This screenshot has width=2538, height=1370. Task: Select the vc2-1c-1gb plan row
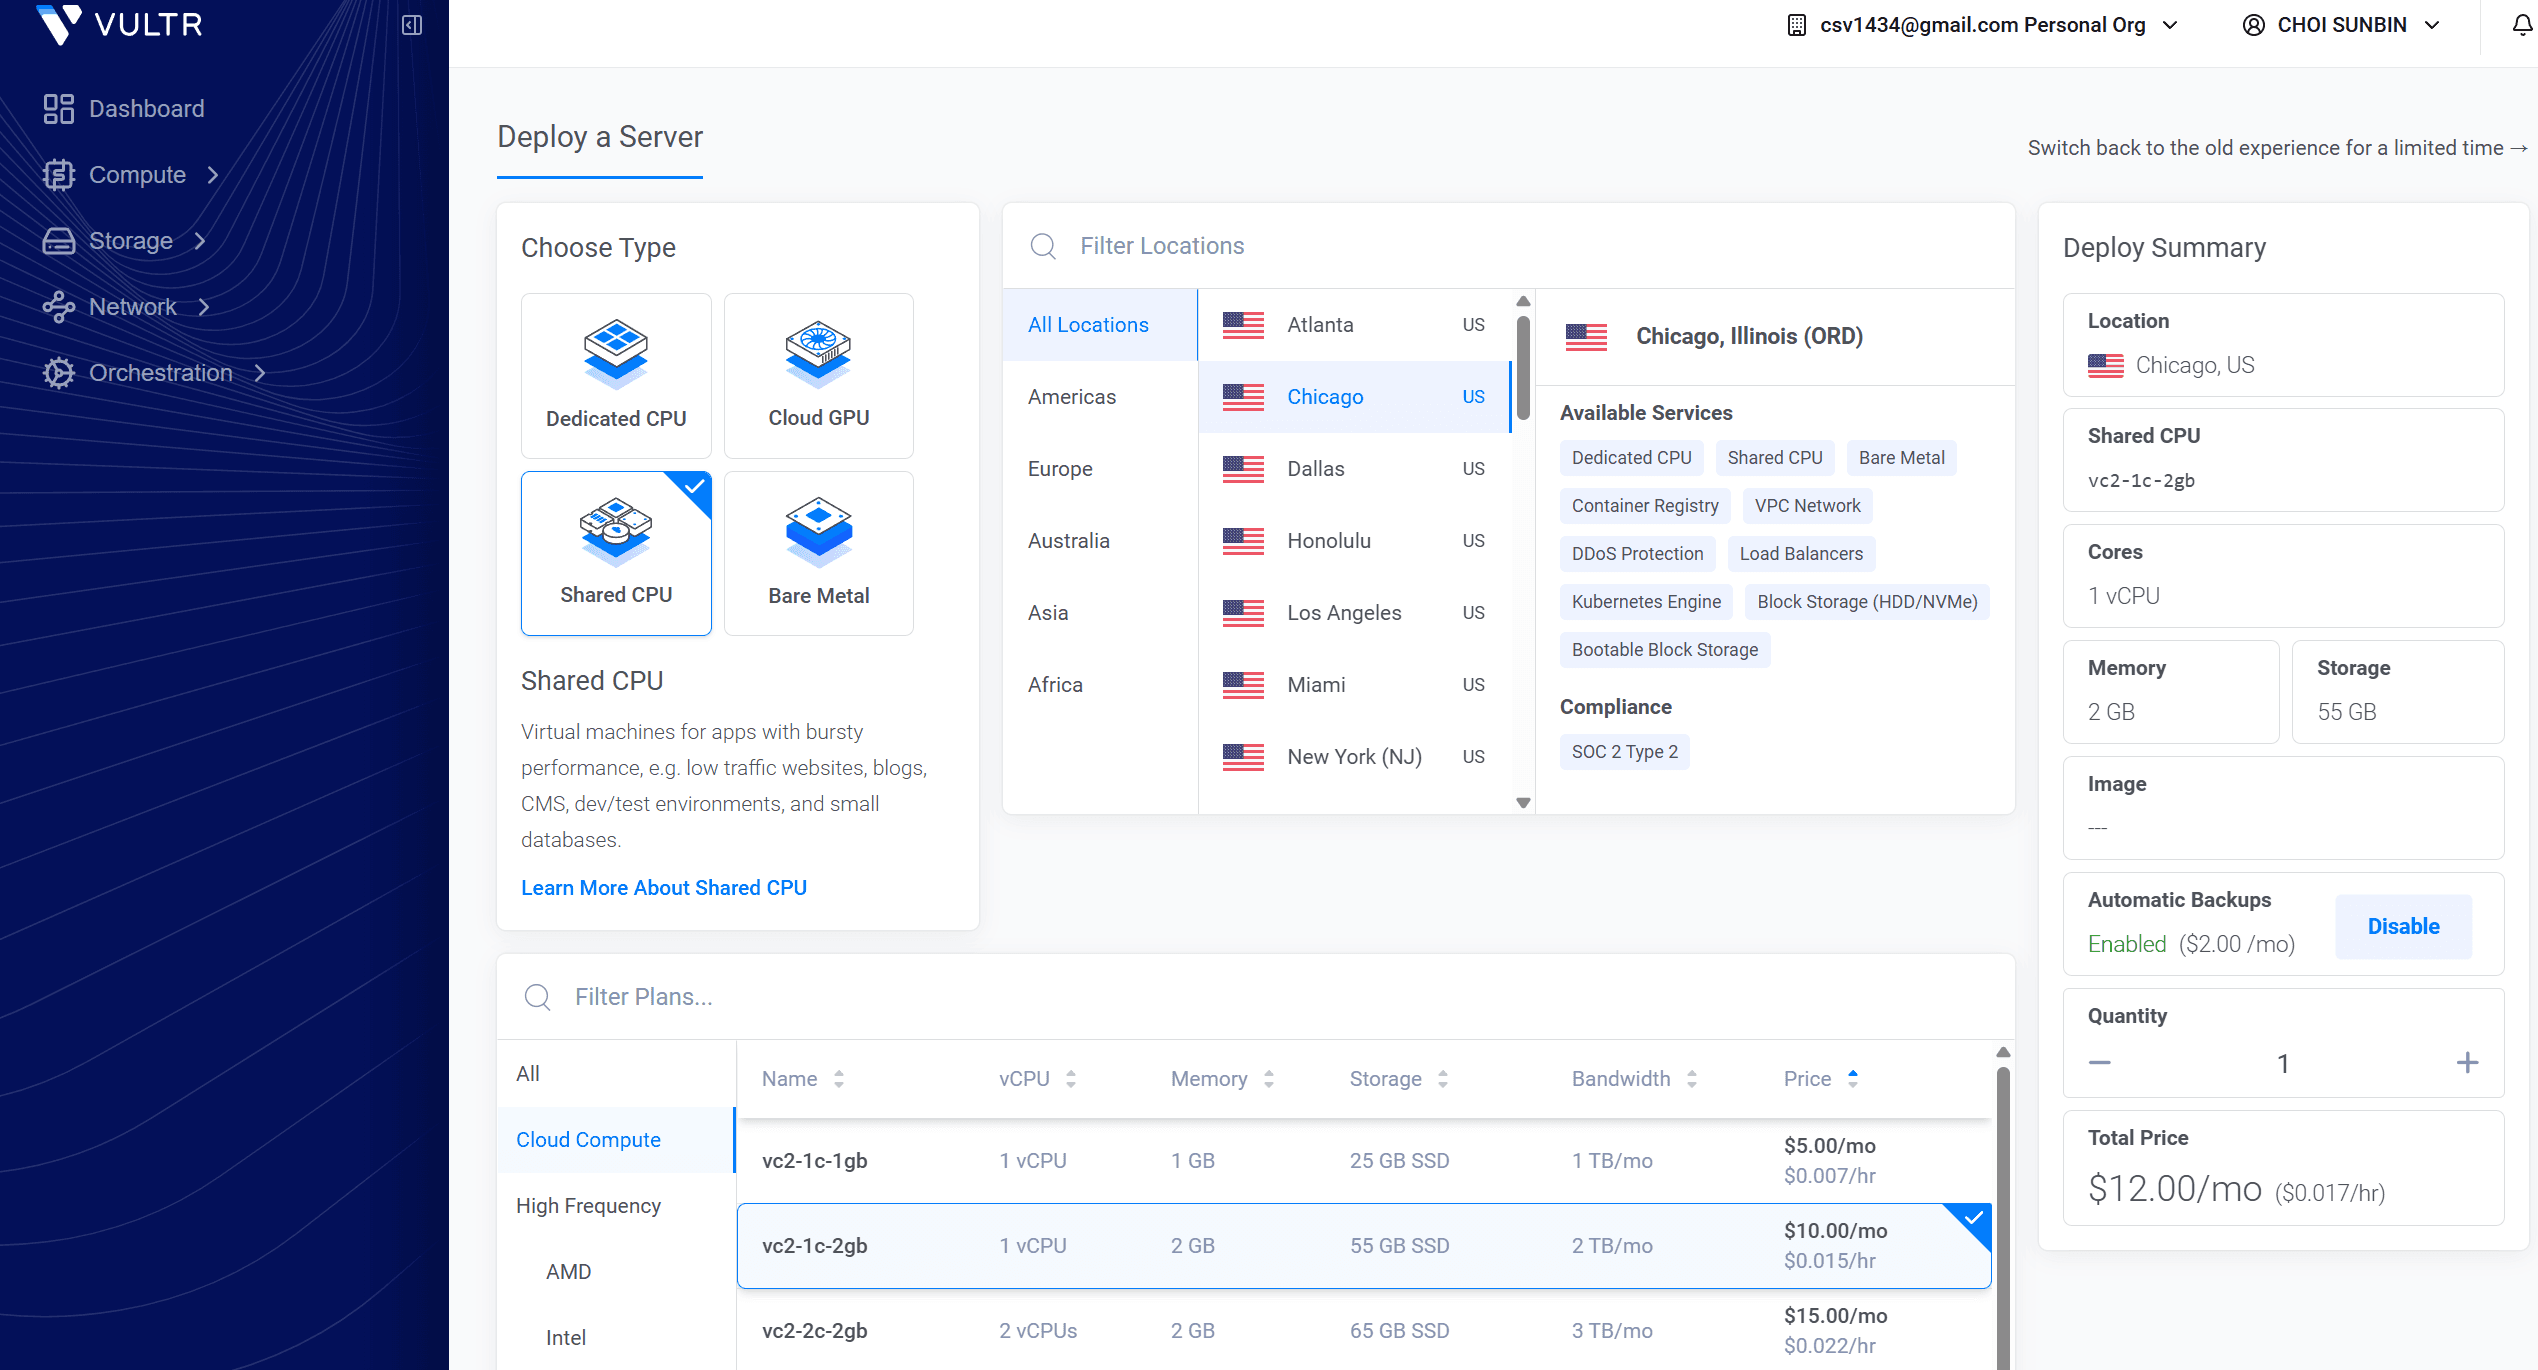pos(1364,1160)
